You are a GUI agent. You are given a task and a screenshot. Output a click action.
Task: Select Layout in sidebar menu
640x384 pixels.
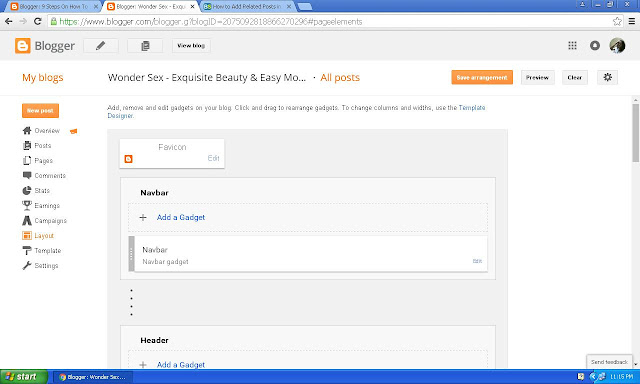point(44,236)
